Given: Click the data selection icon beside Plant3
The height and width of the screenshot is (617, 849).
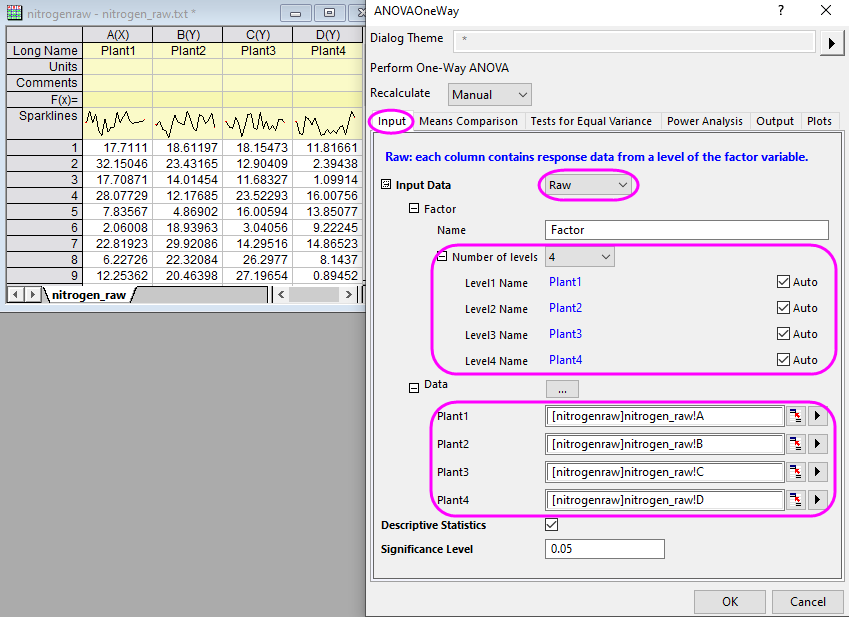Looking at the screenshot, I should (x=795, y=472).
